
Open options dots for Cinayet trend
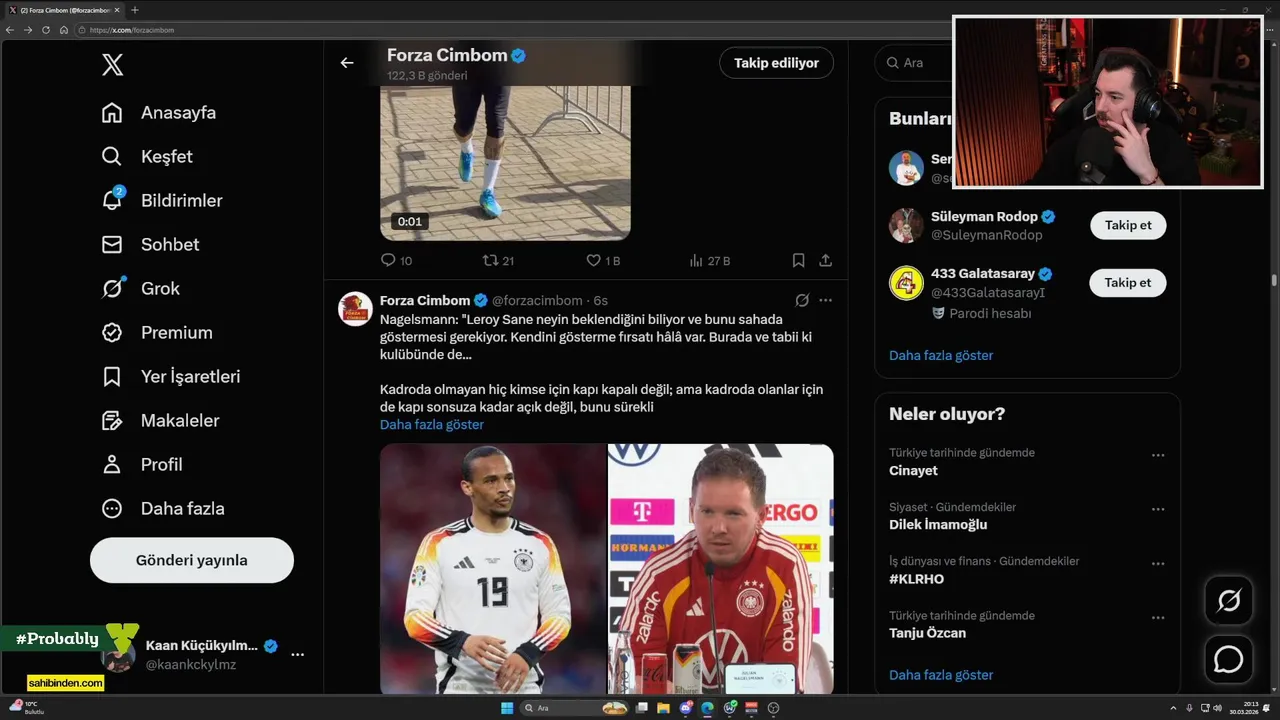[x=1158, y=455]
